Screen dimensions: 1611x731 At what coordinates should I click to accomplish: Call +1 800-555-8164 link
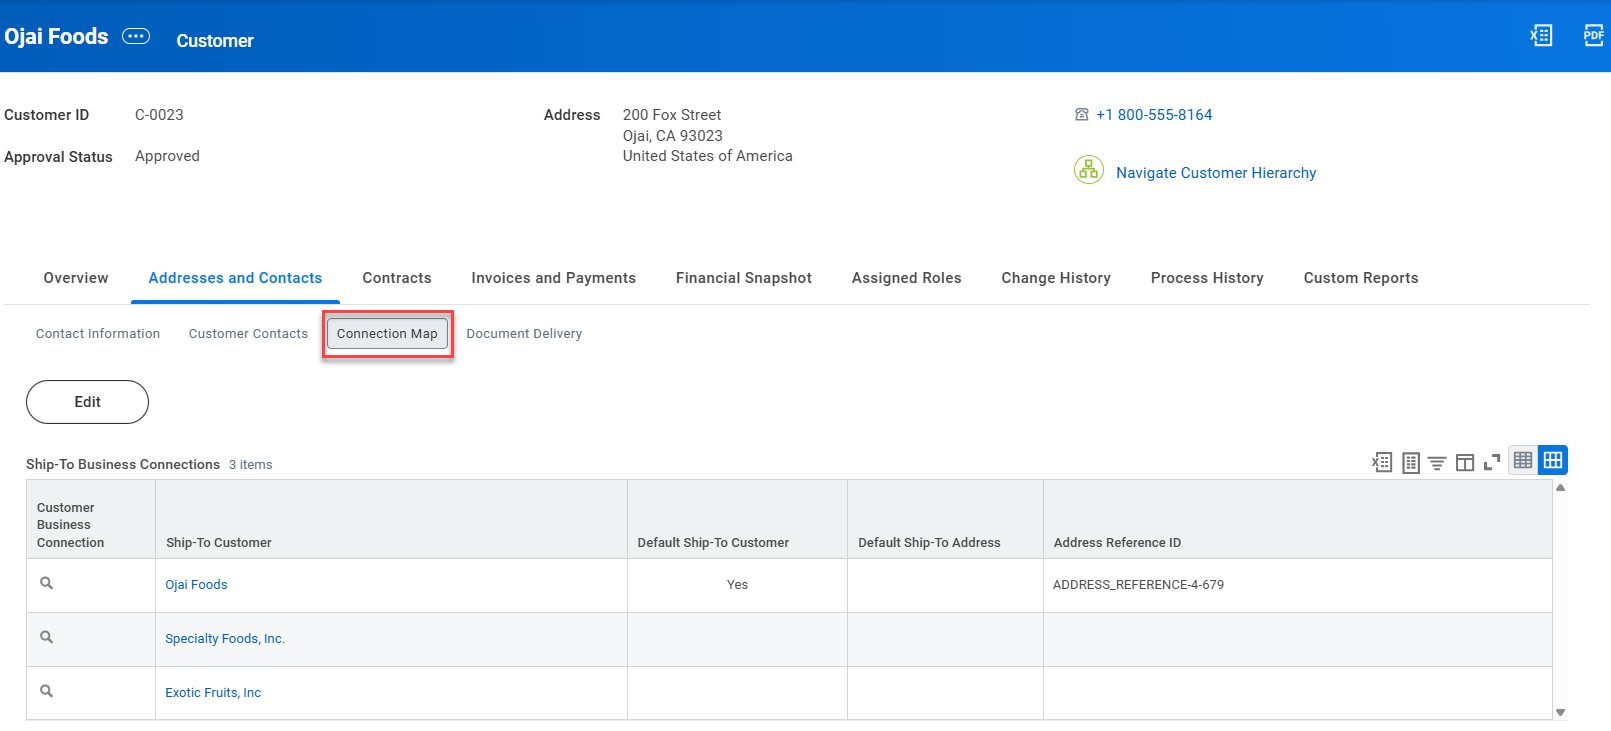(1154, 115)
